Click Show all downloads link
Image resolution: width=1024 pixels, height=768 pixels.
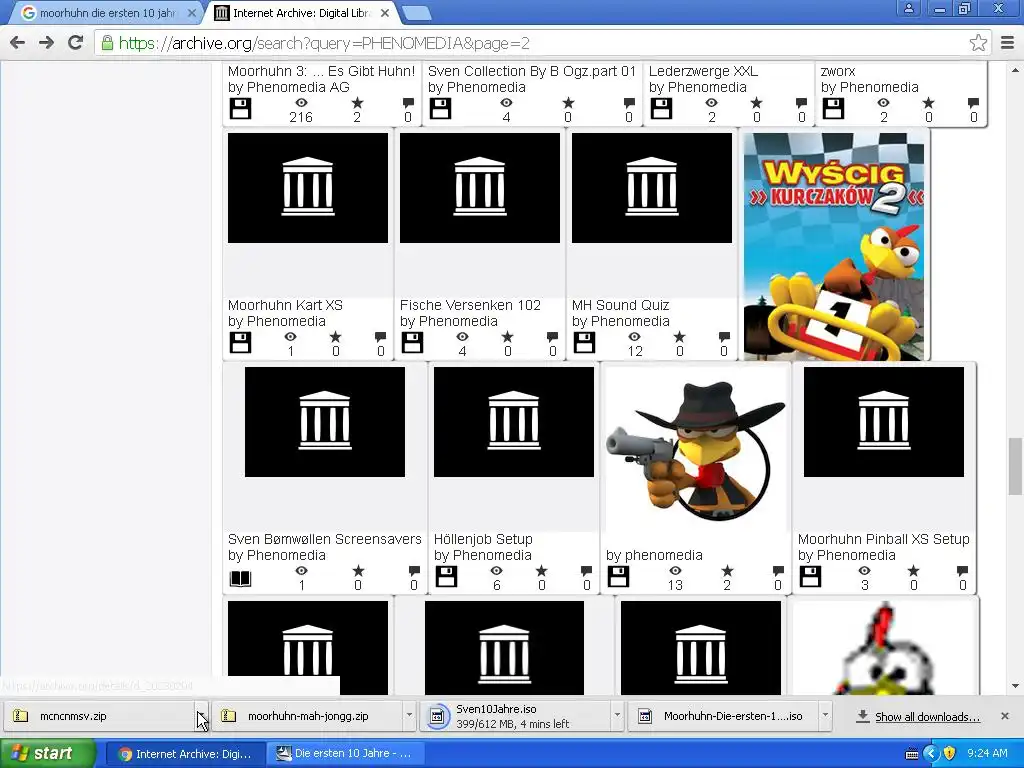pos(927,716)
